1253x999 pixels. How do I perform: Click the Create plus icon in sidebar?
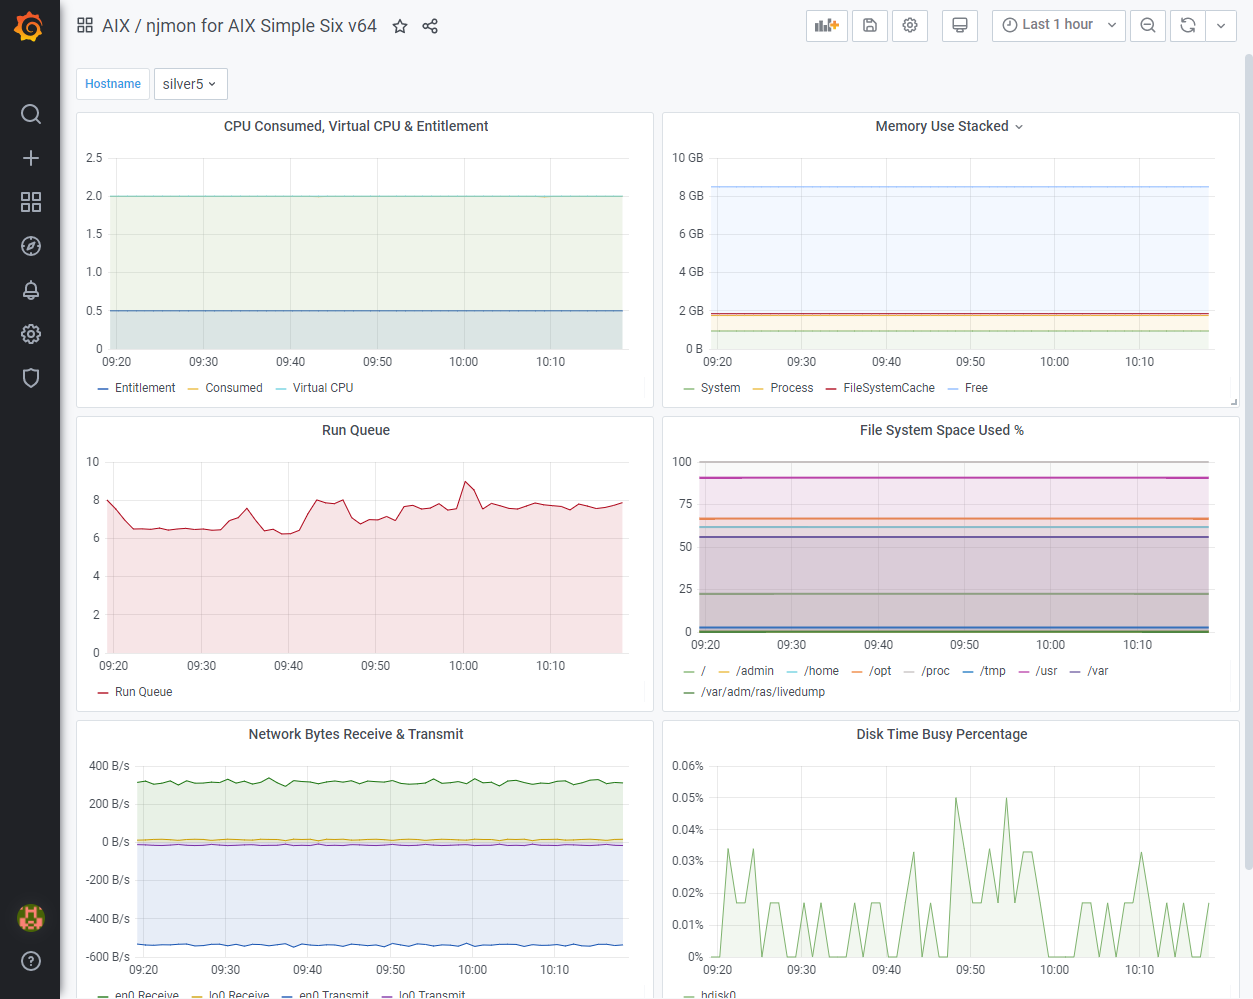click(31, 158)
